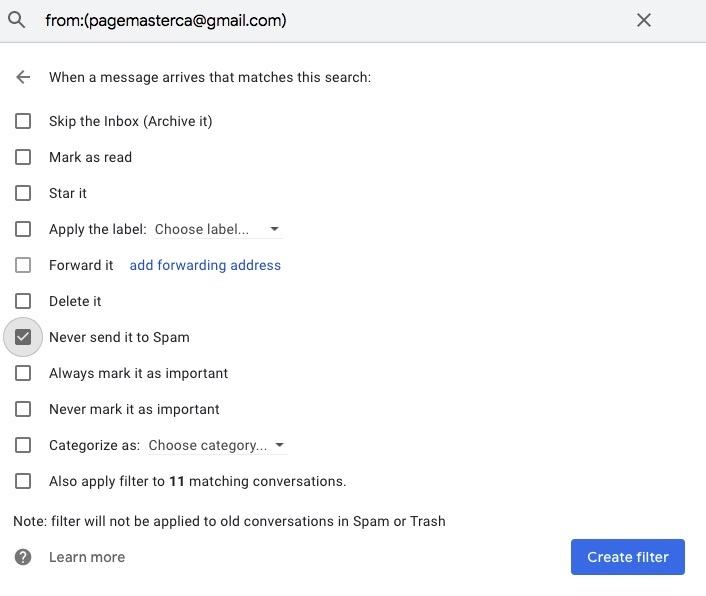Open the Choose label dropdown
Viewport: 706px width, 596px height.
(x=216, y=229)
